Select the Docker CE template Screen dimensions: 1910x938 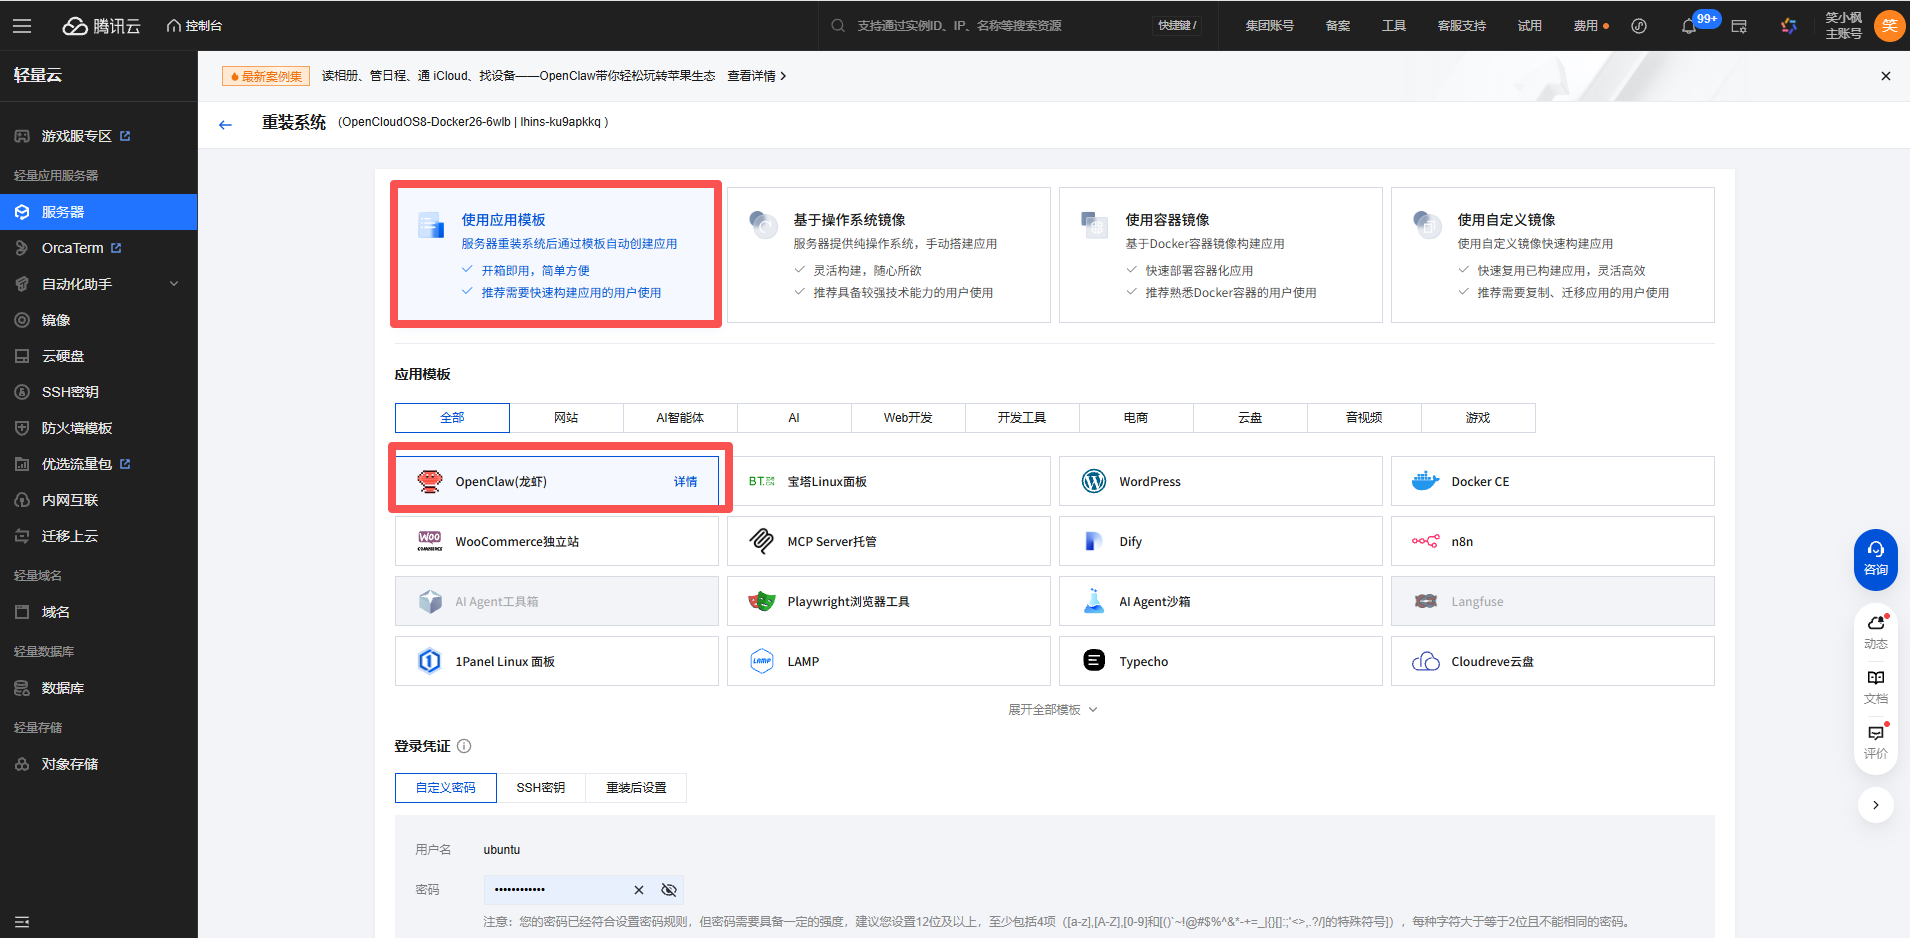point(1552,481)
